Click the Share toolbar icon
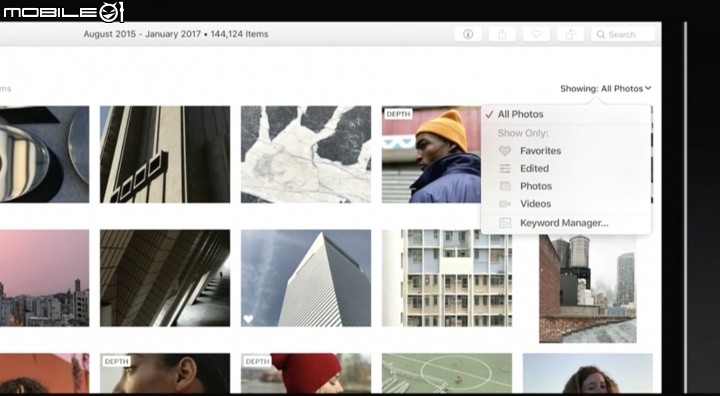Viewport: 720px width, 396px height. click(502, 34)
